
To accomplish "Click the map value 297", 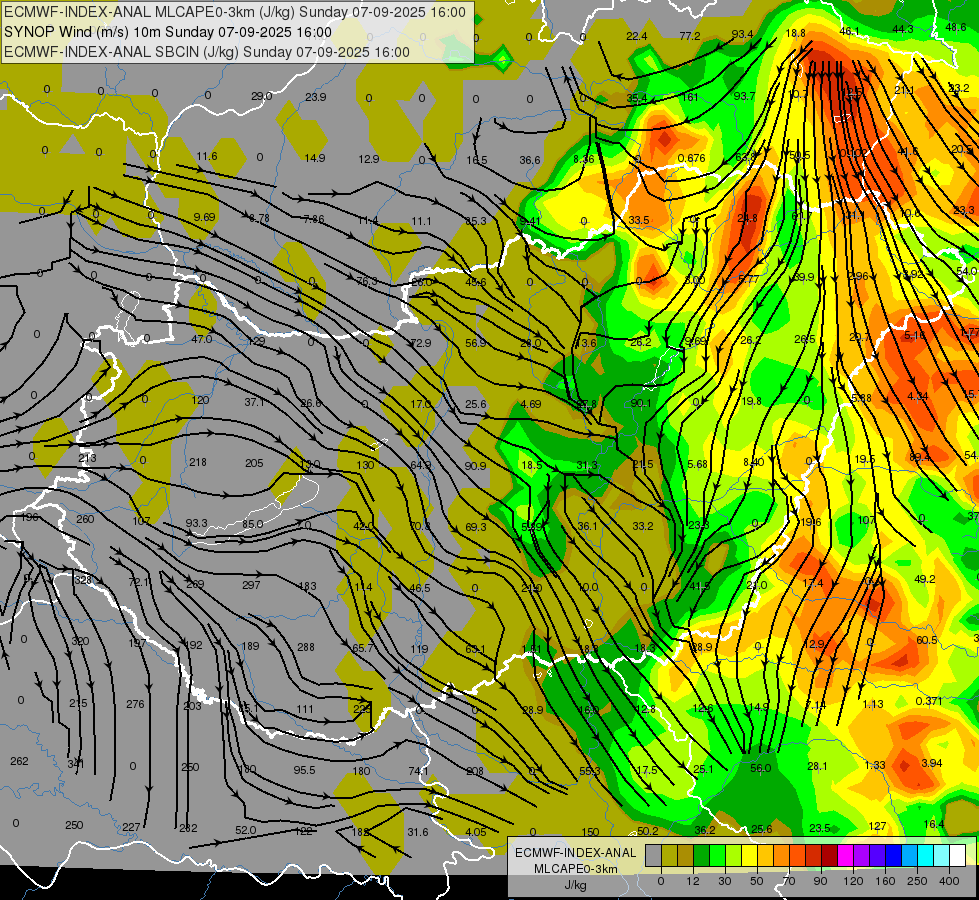I will coord(251,585).
